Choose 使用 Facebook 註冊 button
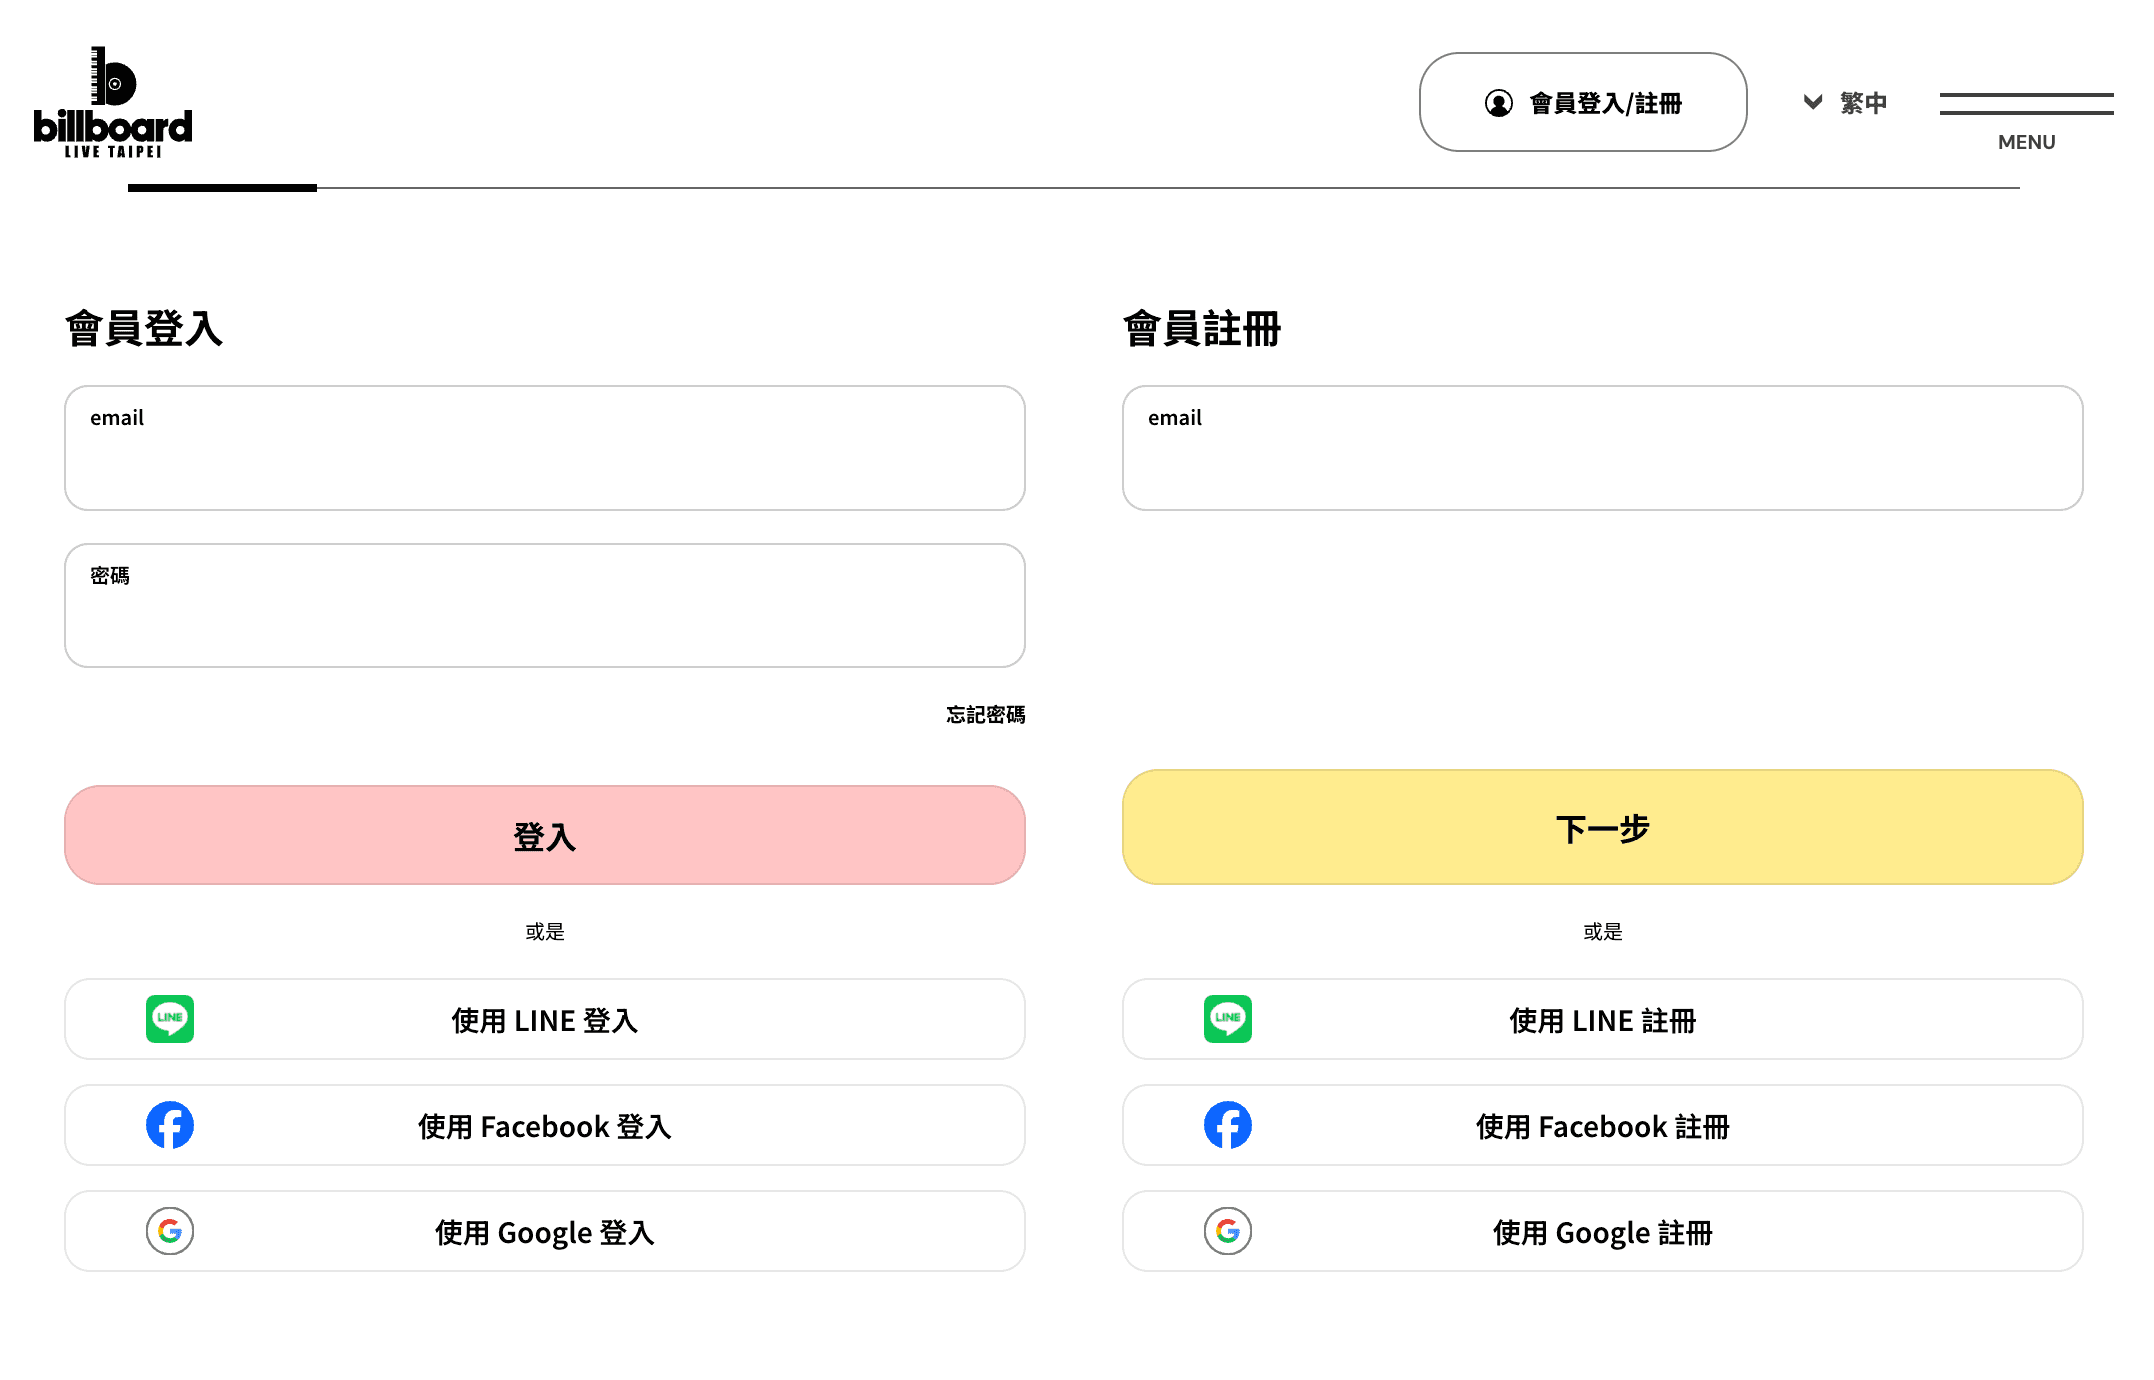The width and height of the screenshot is (2154, 1380). point(1602,1126)
